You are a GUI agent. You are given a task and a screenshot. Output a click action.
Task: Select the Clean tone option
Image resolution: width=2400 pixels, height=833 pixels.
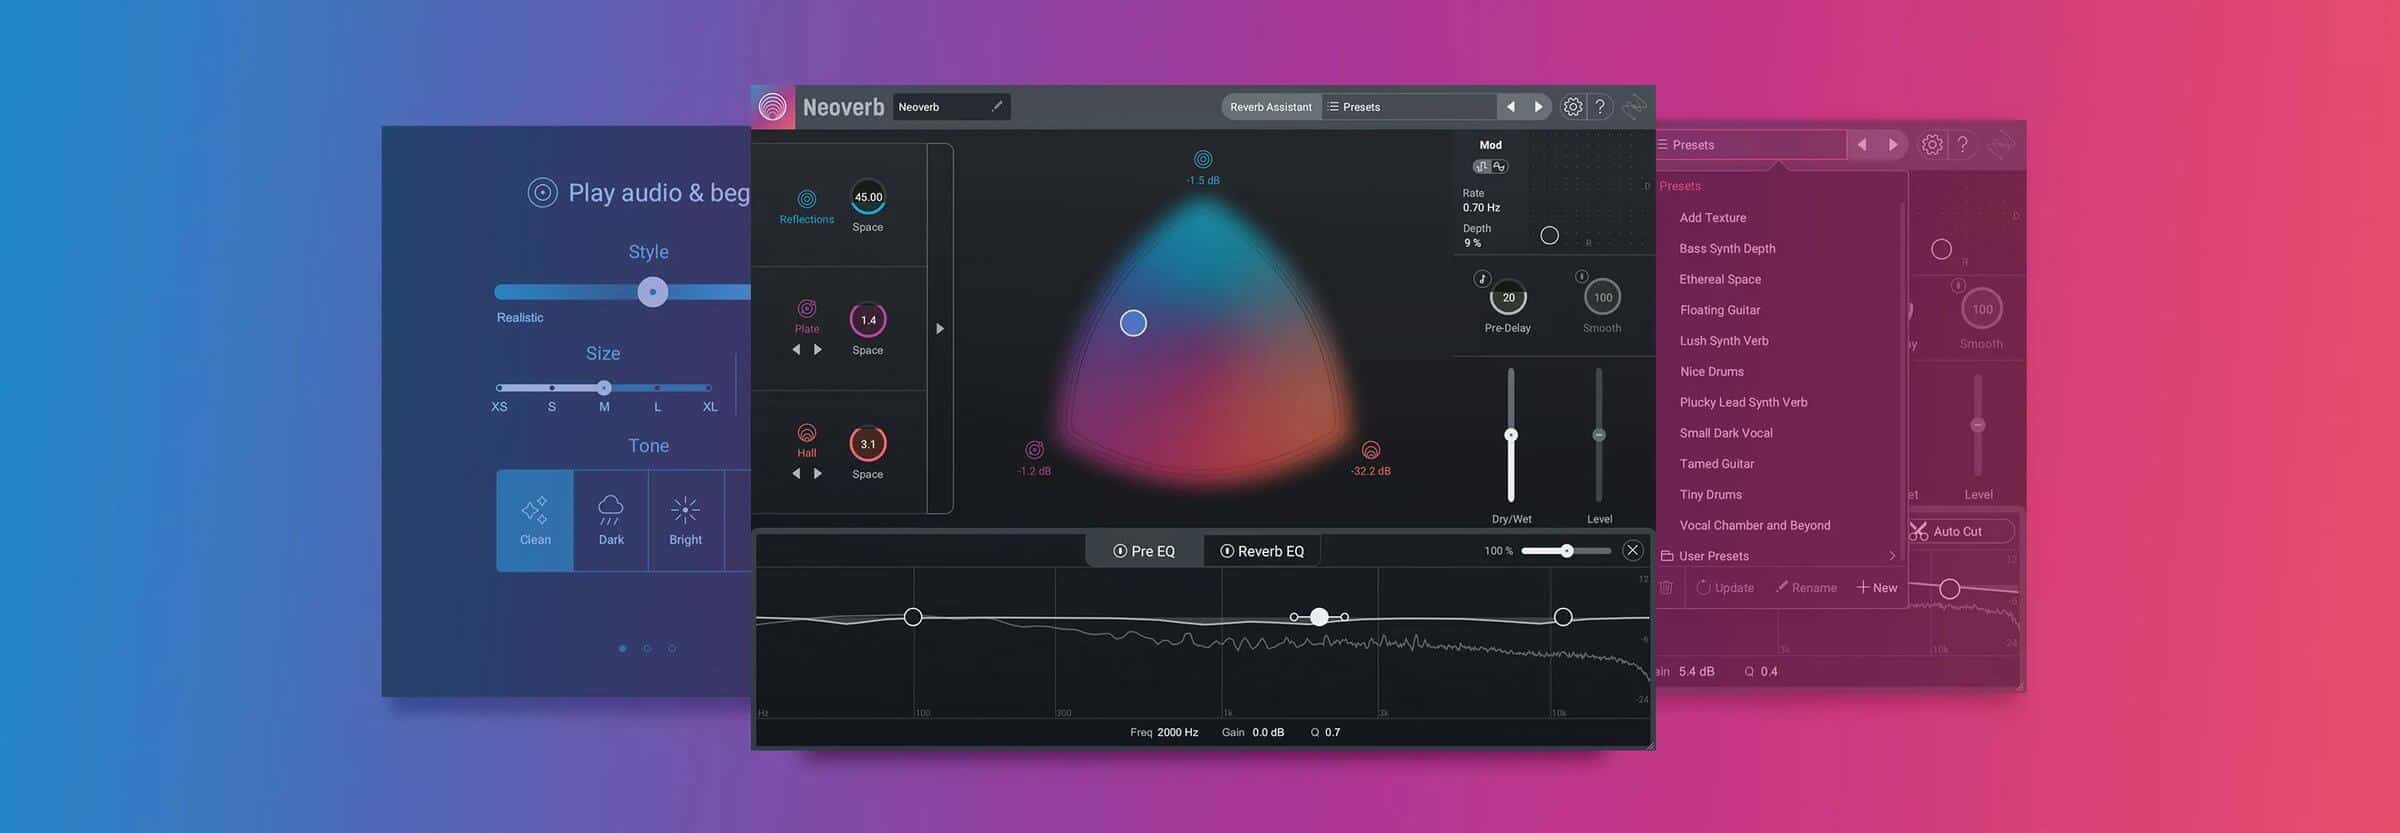coord(535,520)
